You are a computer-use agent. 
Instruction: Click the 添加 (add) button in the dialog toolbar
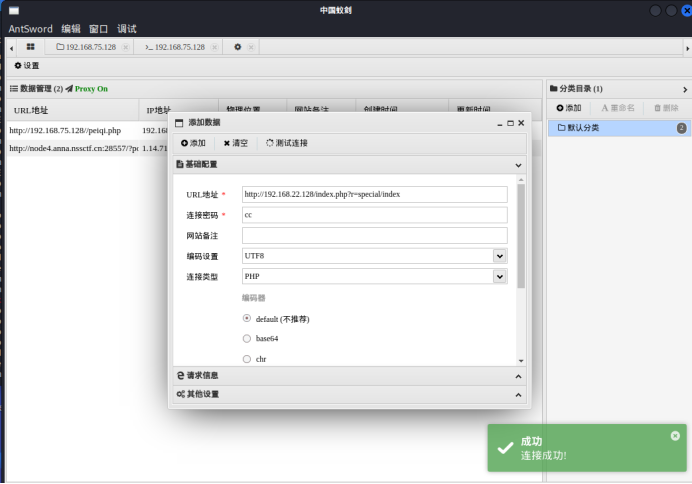coord(193,143)
